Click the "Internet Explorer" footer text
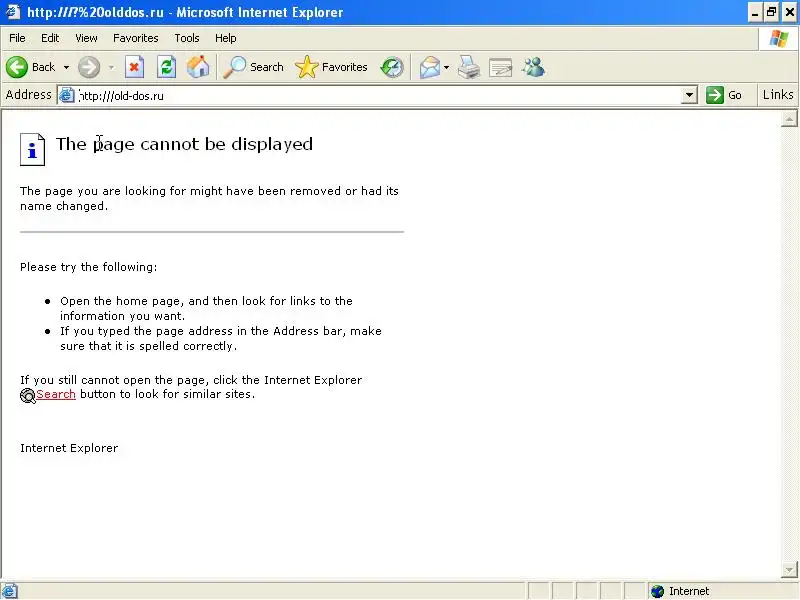The height and width of the screenshot is (600, 800). [69, 448]
